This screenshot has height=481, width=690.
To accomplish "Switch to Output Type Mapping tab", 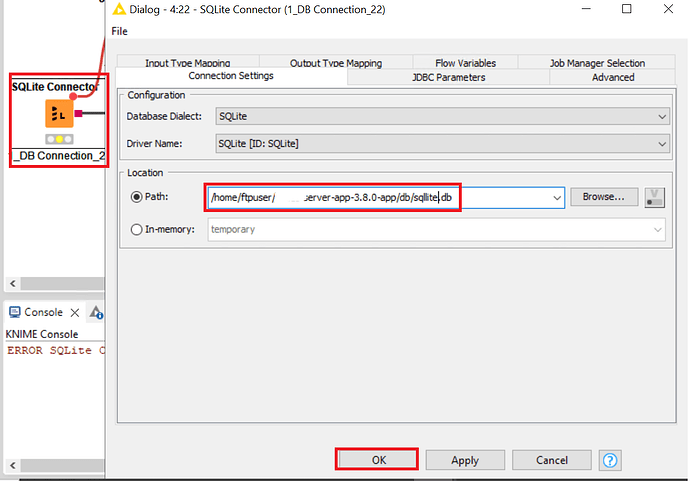I will click(x=336, y=63).
